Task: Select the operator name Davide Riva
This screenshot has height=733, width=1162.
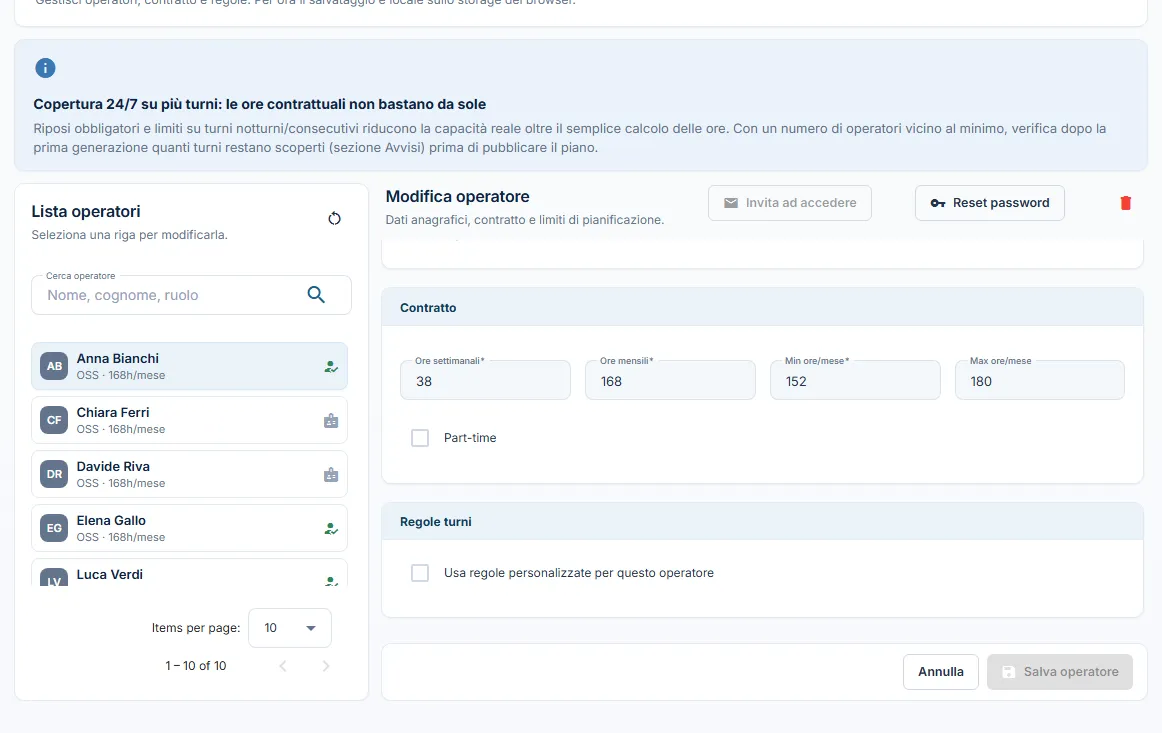Action: (x=113, y=467)
